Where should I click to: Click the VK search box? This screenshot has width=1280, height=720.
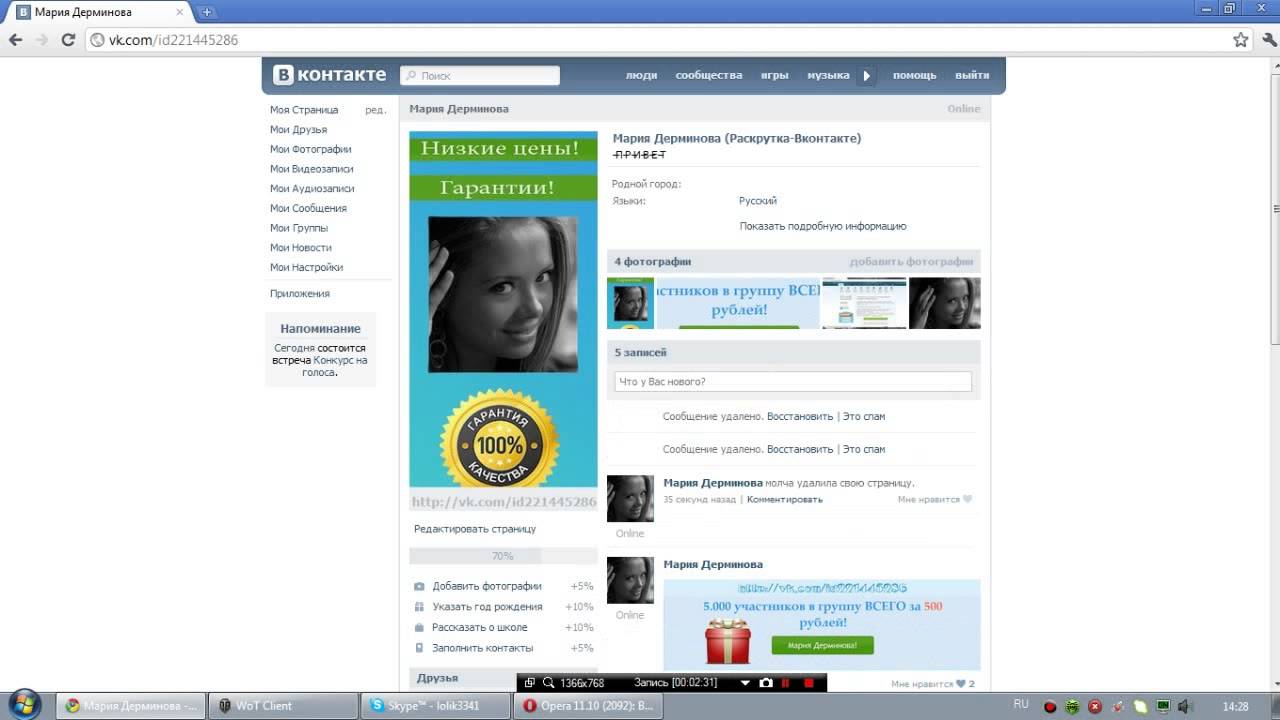point(480,75)
